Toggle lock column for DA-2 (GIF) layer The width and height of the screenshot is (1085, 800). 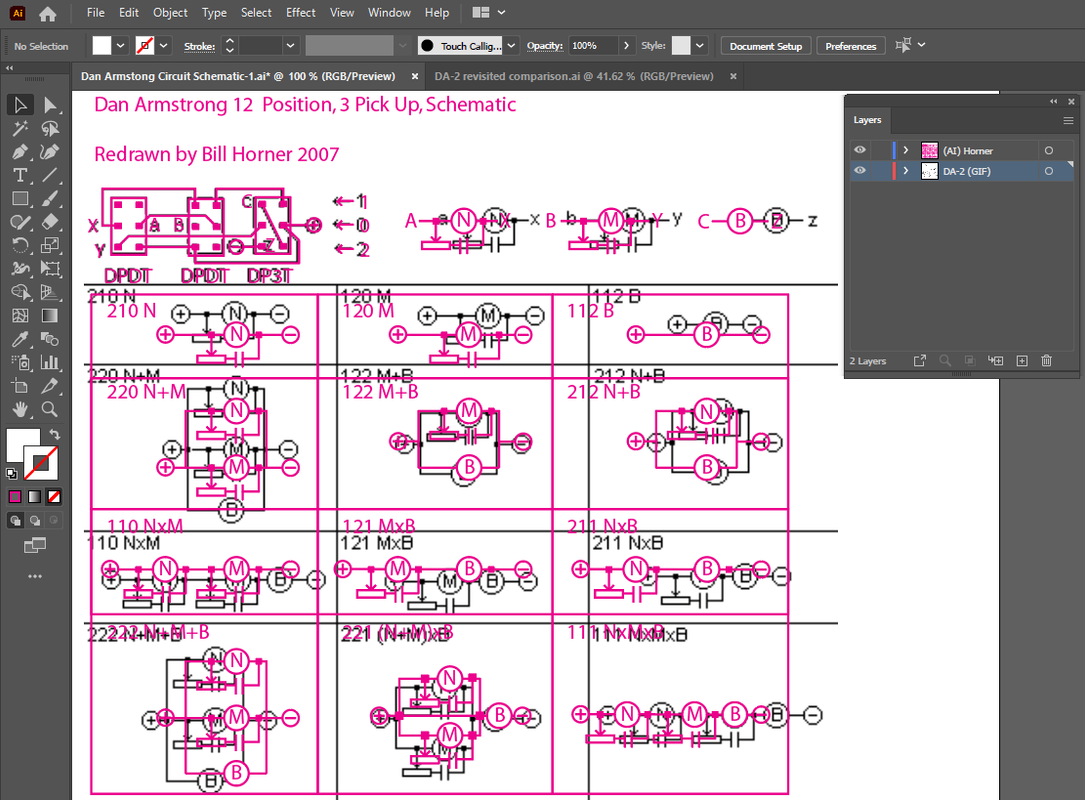tap(879, 171)
